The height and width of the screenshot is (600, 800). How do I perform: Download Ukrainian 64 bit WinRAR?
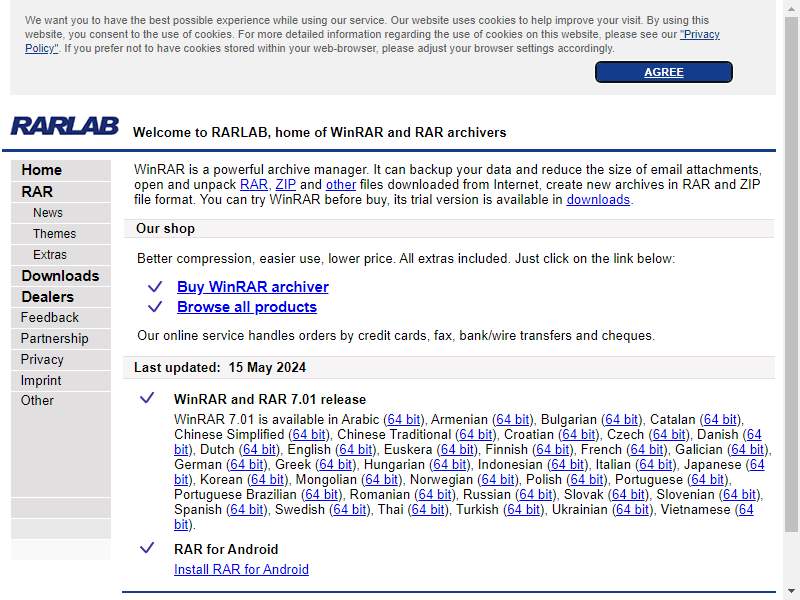pos(633,510)
